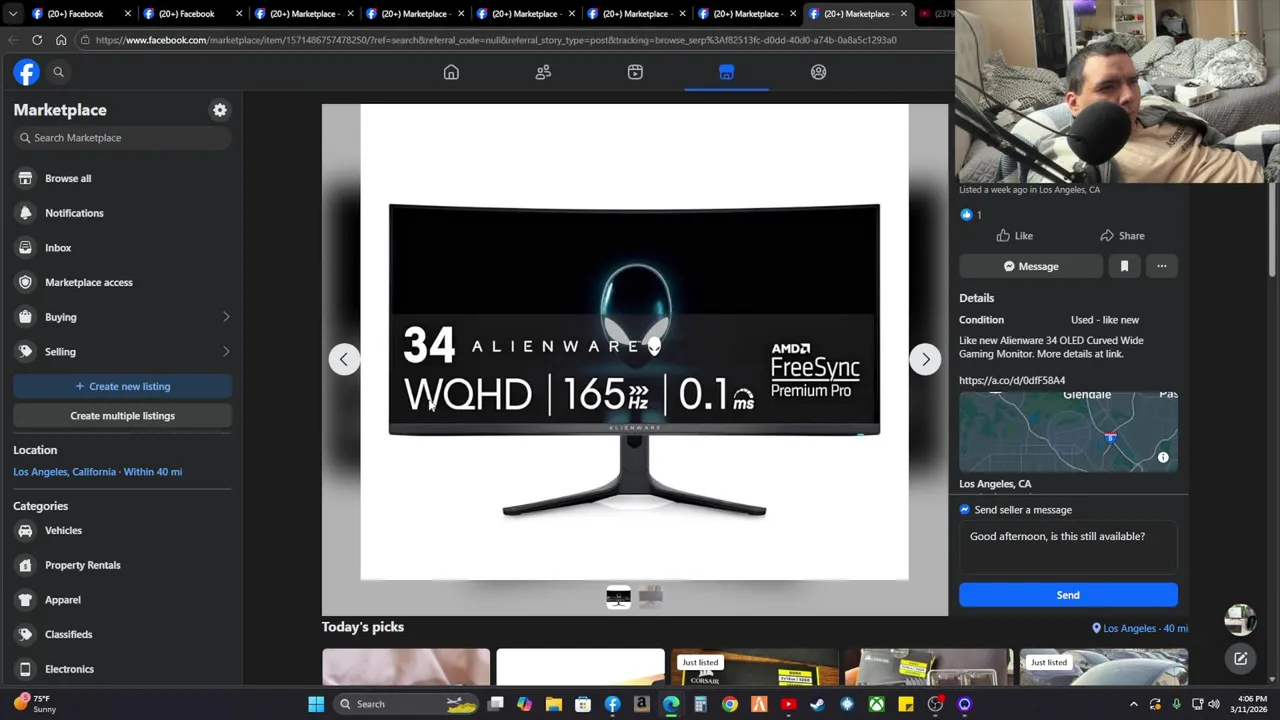Change location Los Angeles within 40 mi
Viewport: 1280px width, 720px height.
pos(97,472)
